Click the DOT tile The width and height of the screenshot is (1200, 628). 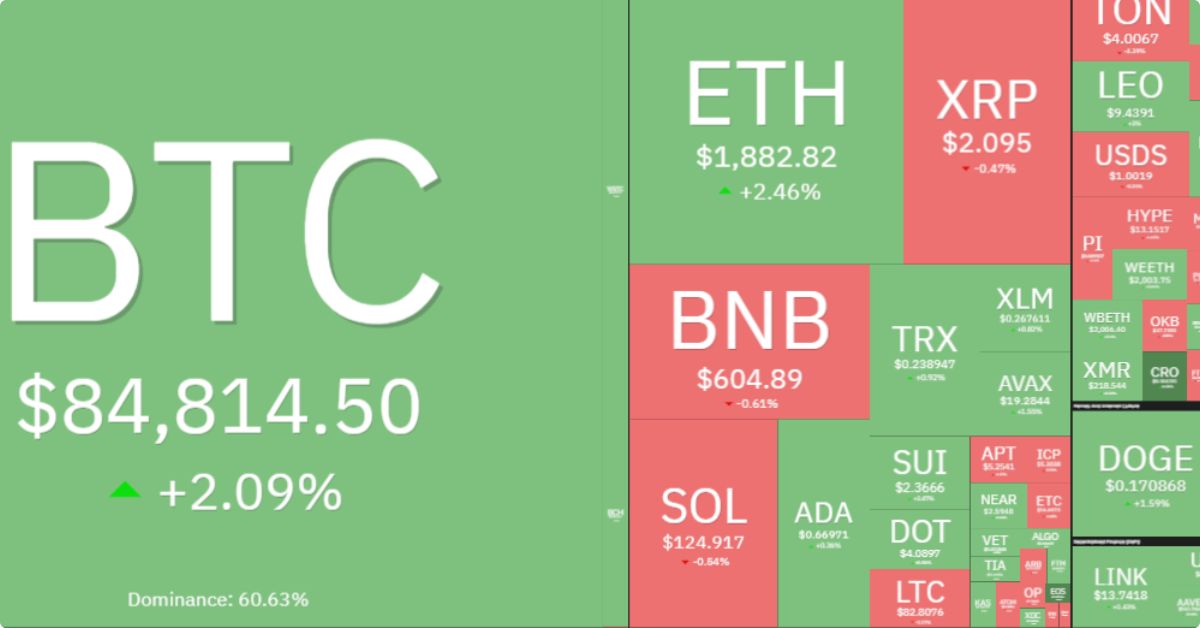point(919,540)
